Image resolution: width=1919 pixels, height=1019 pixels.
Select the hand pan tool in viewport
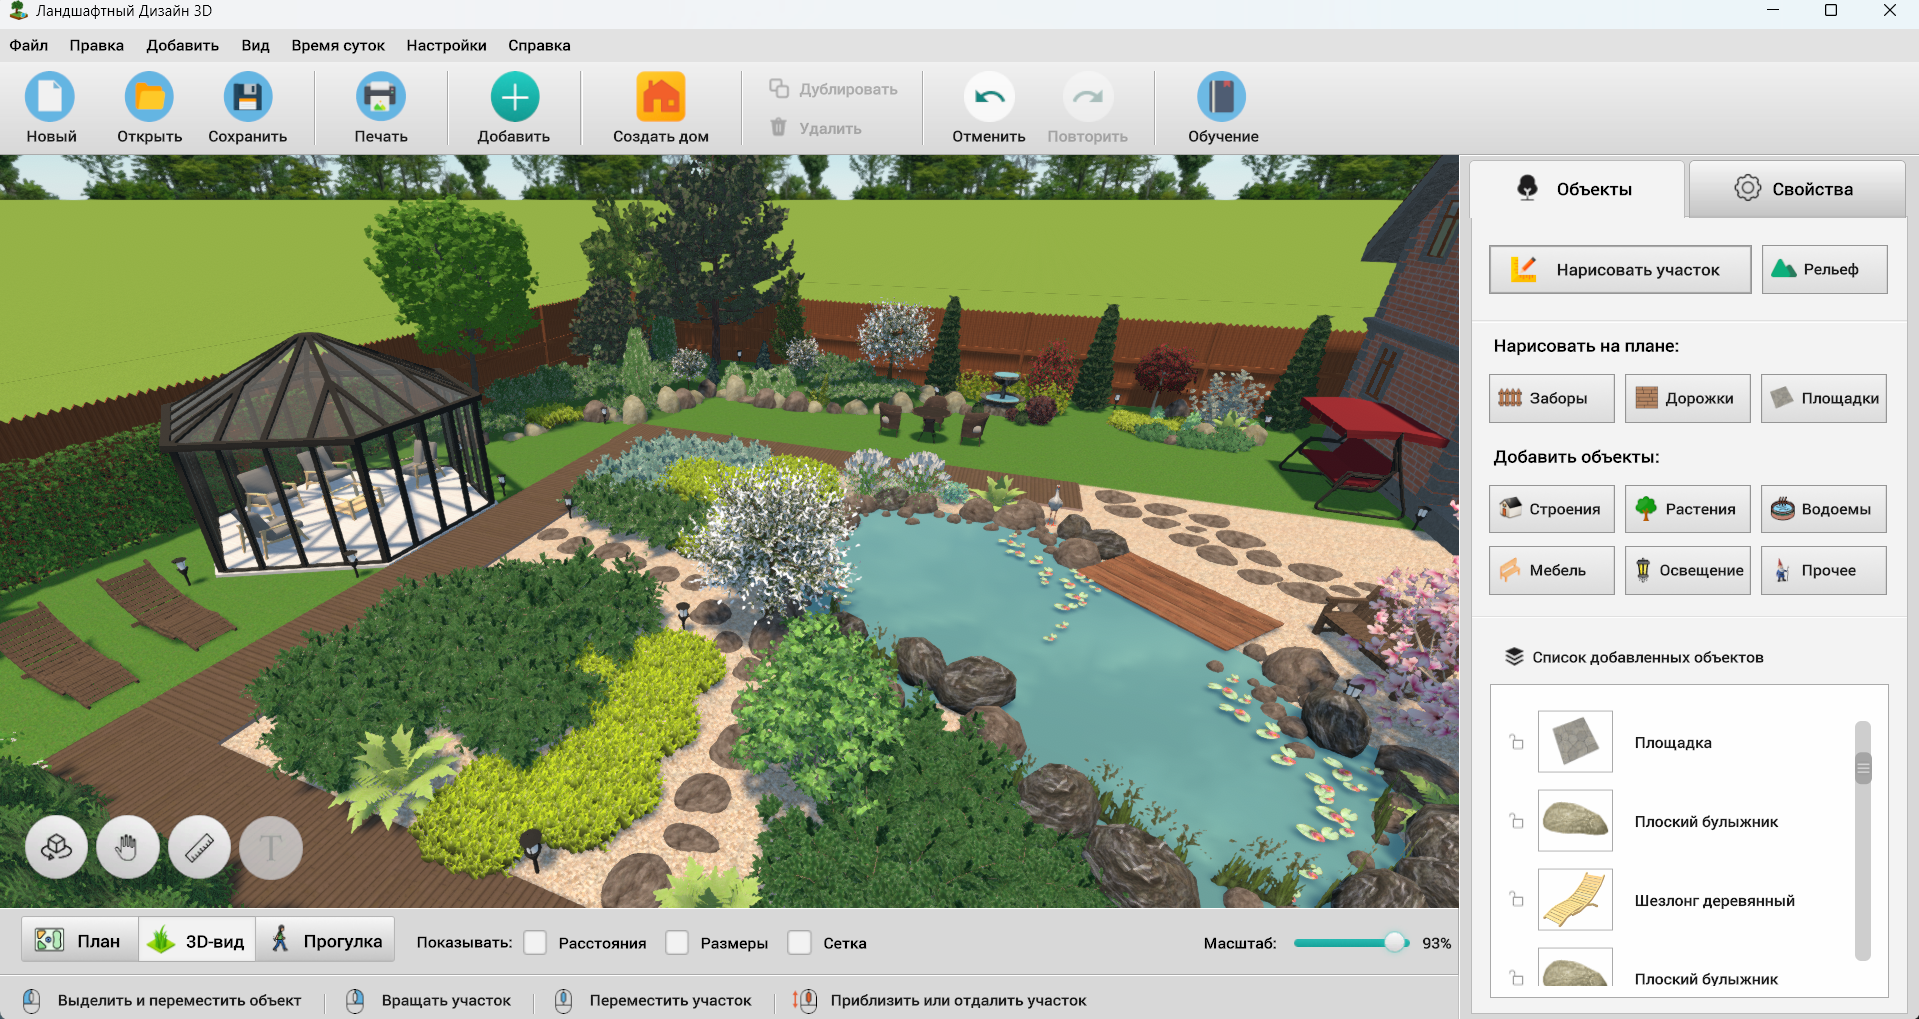point(127,847)
